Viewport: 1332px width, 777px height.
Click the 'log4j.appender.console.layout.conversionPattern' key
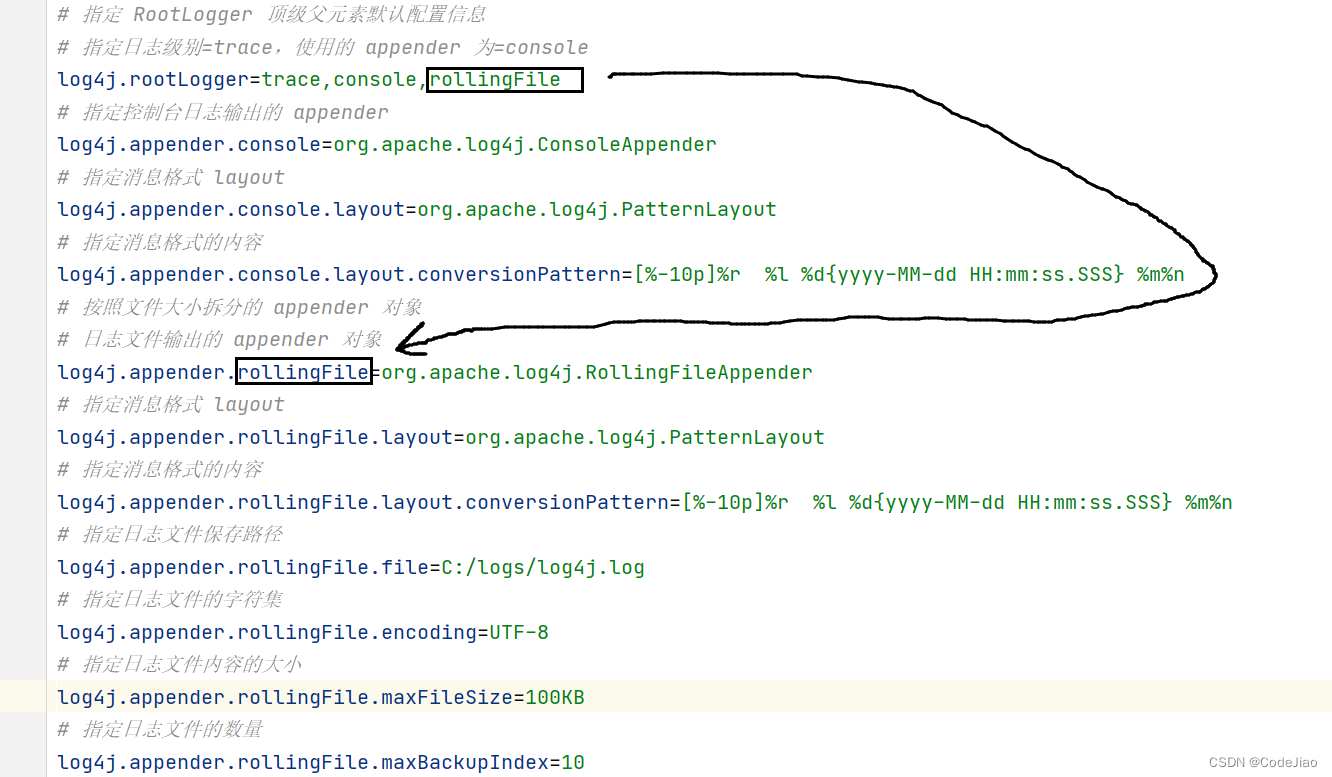click(339, 275)
